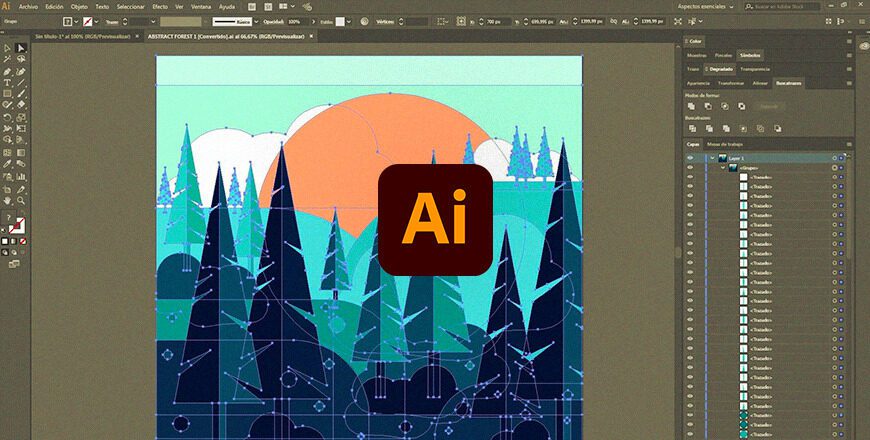The height and width of the screenshot is (440, 870).
Task: Select the Line Segment tool
Action: [21, 82]
